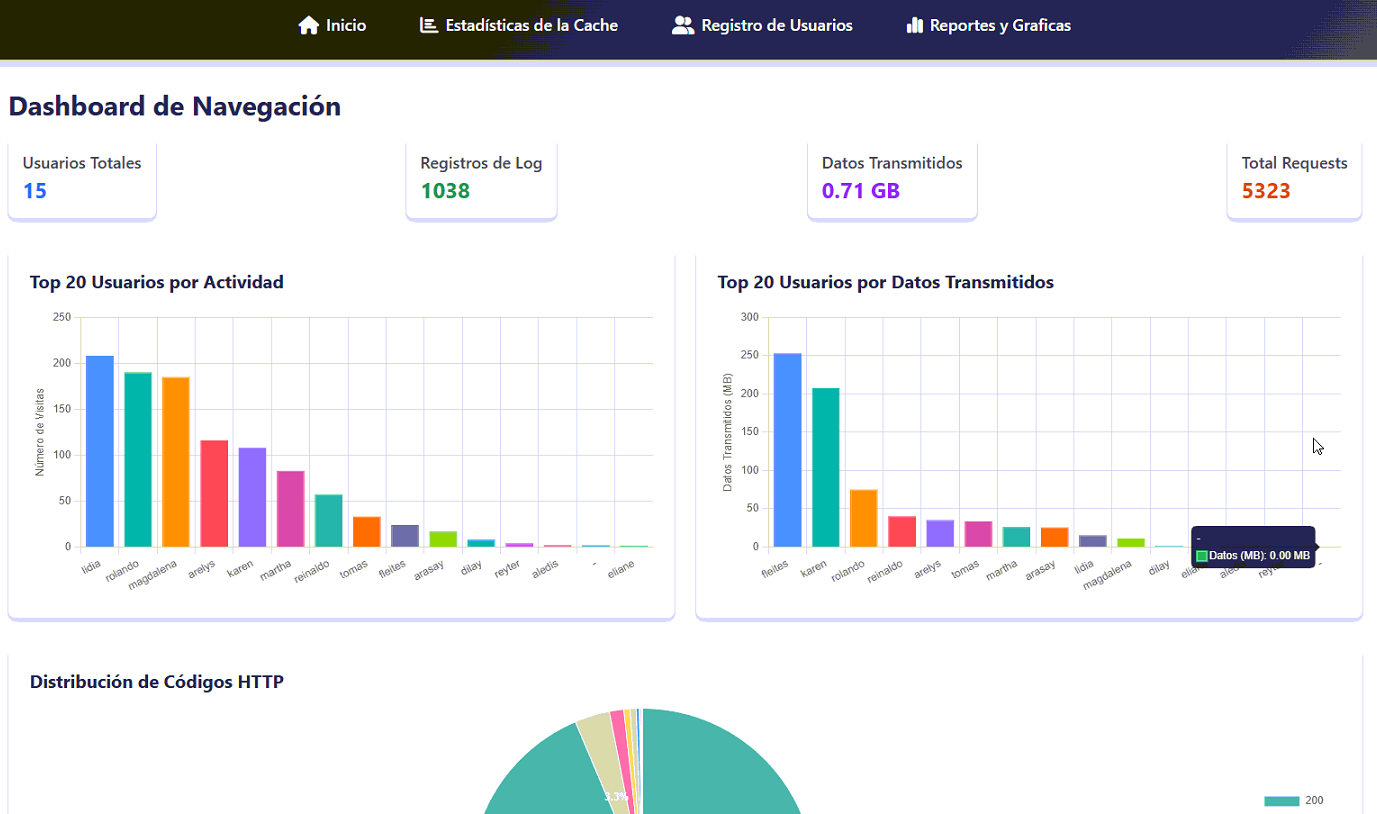Click the users icon for Registro de Usuarios
The height and width of the screenshot is (814, 1377).
[x=683, y=25]
